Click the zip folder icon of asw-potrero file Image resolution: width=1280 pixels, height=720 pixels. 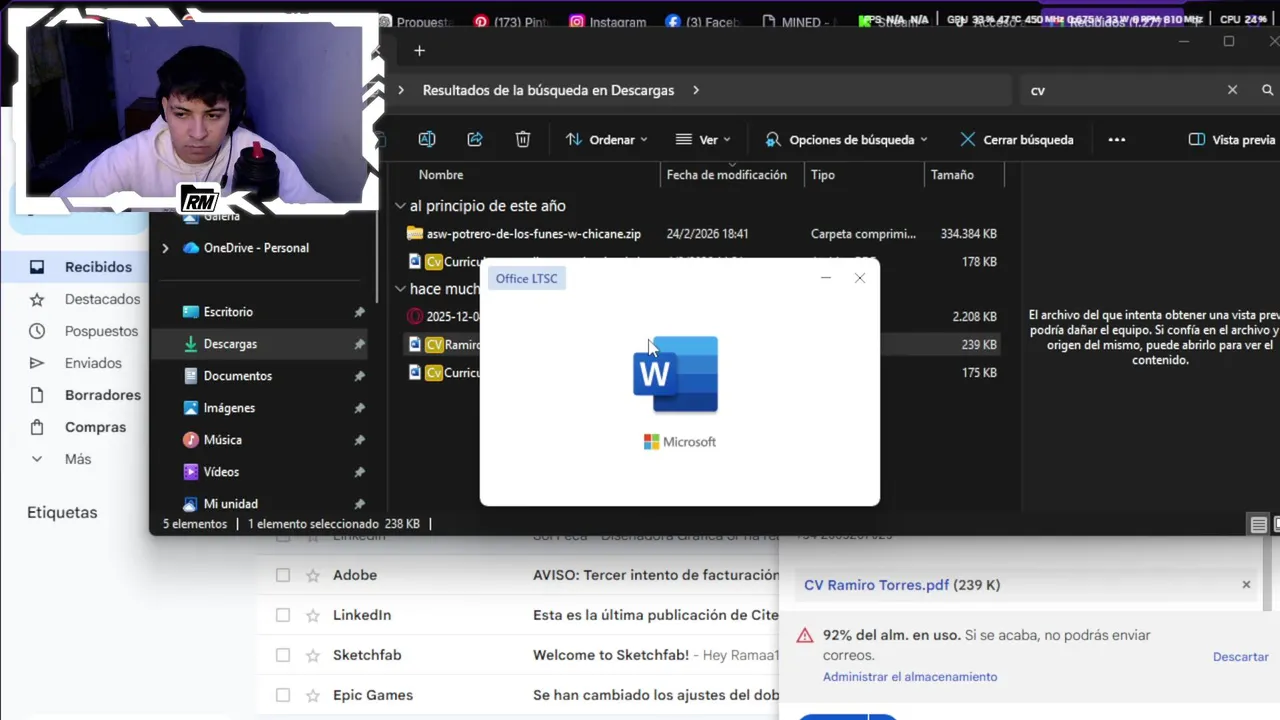tap(415, 234)
